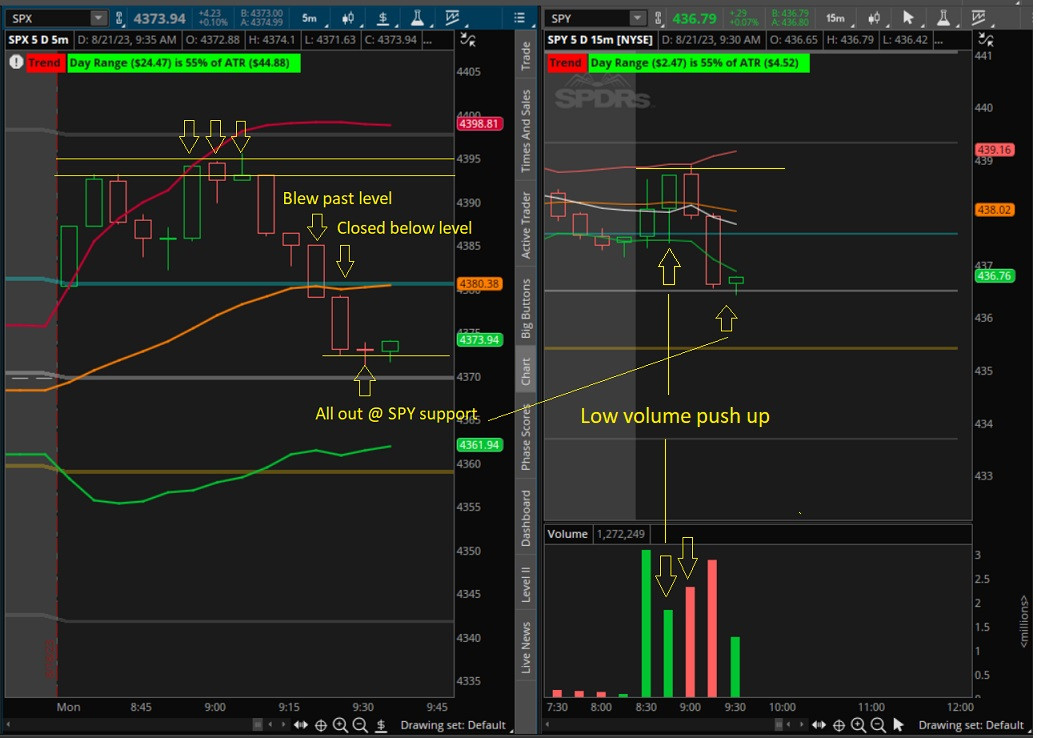Open the Level II sidebar tab
This screenshot has height=738, width=1037.
coord(525,585)
